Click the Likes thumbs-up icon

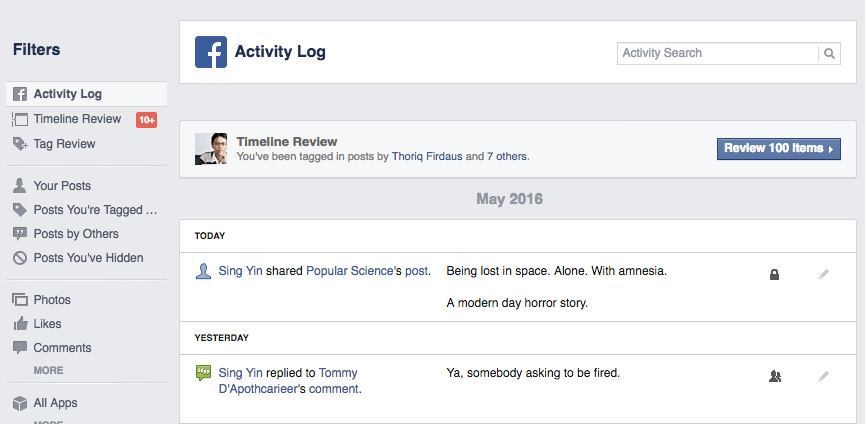pos(20,324)
